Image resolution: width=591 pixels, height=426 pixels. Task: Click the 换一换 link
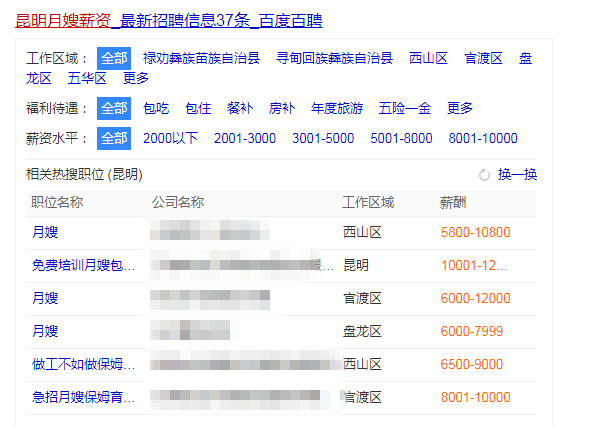point(518,175)
